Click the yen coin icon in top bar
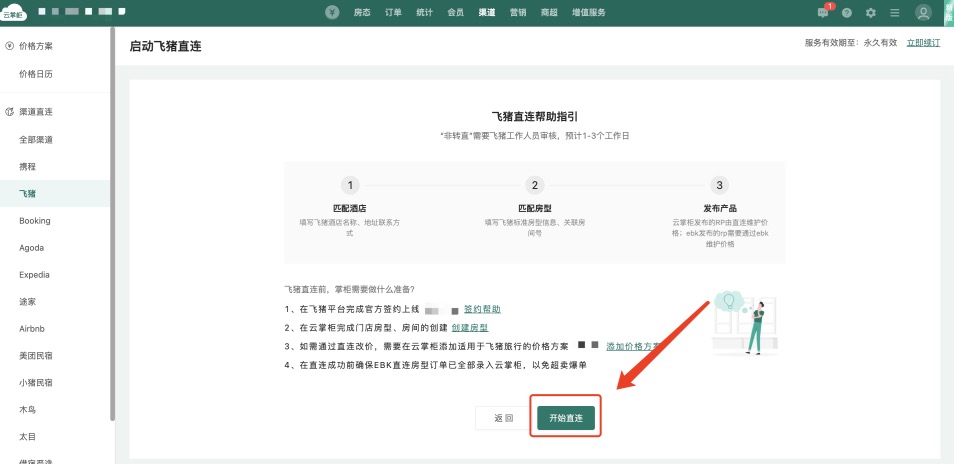The height and width of the screenshot is (464, 954). point(333,13)
